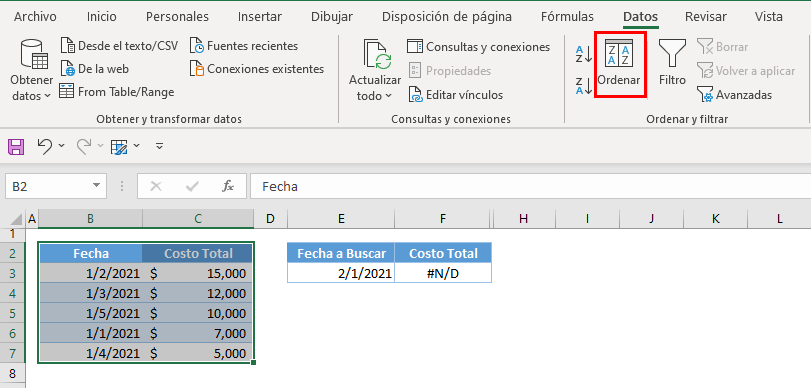
Task: Open the Archivo tab
Action: pos(35,17)
